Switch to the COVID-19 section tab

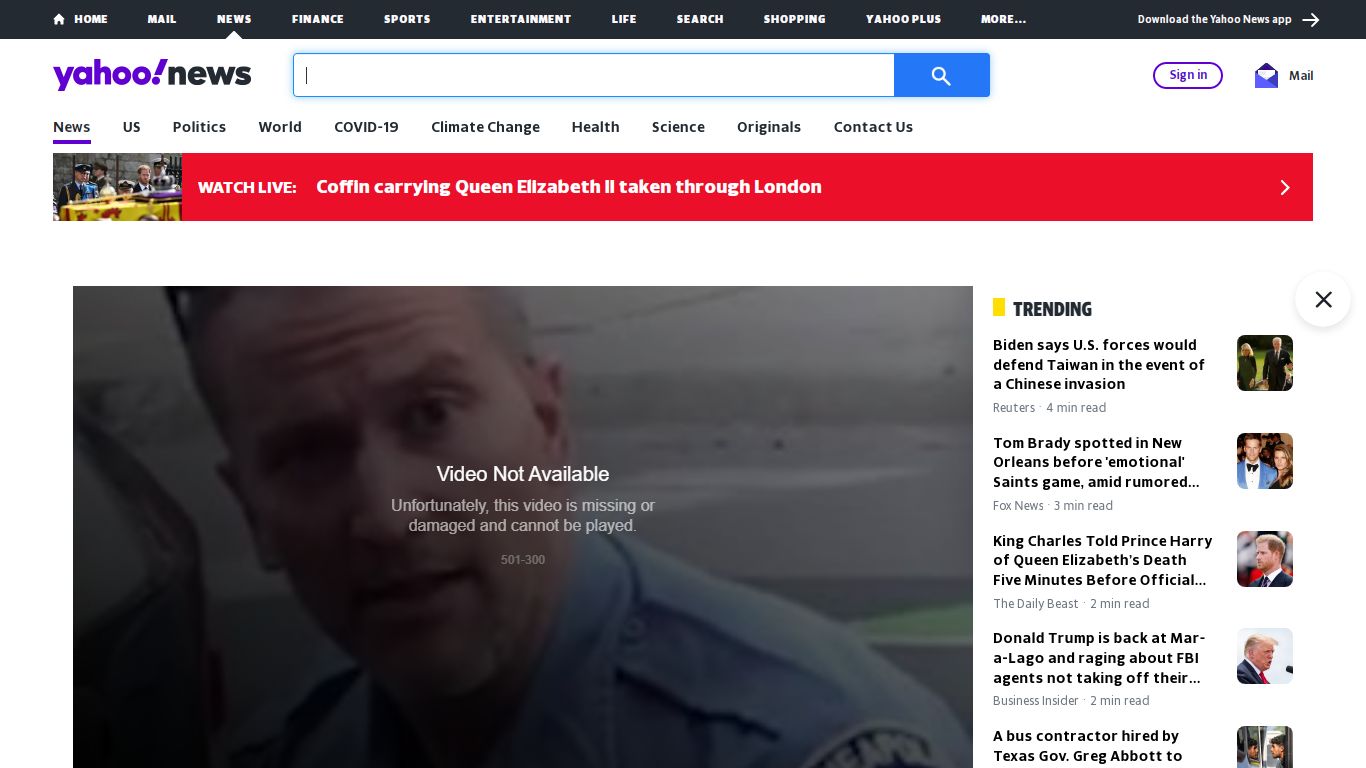point(366,127)
